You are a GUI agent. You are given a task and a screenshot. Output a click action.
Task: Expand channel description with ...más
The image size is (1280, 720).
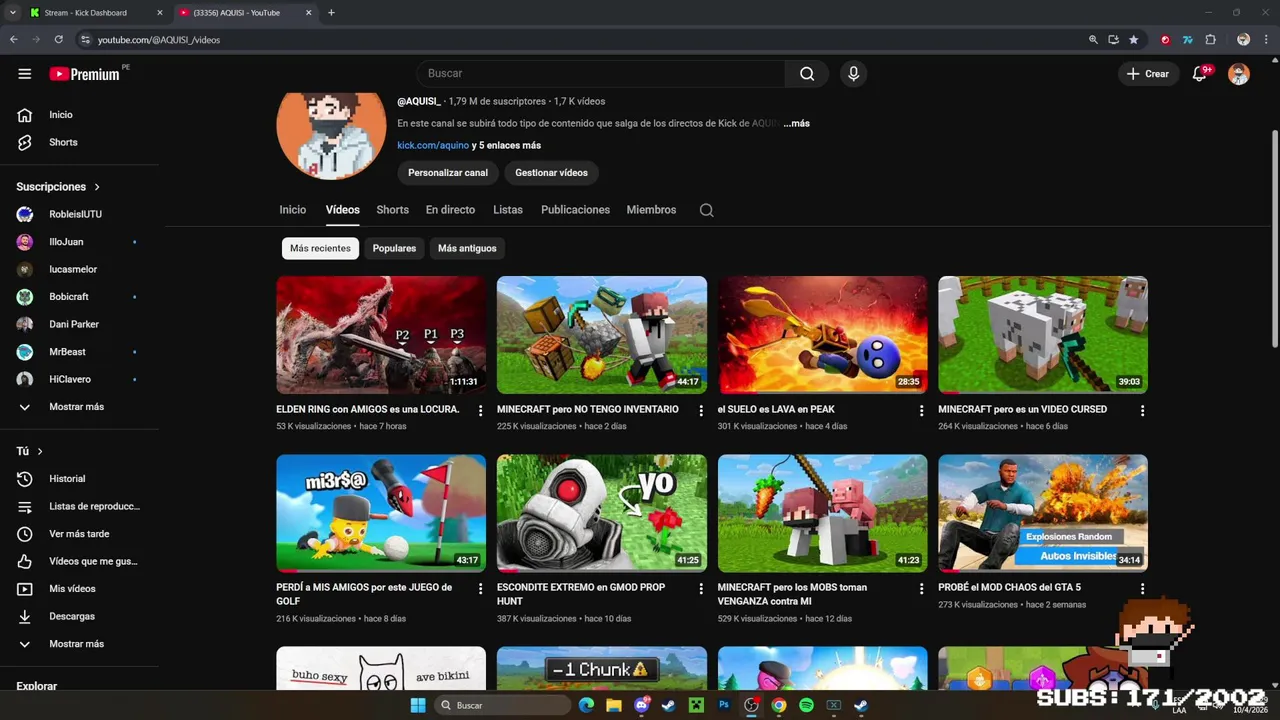coord(796,124)
